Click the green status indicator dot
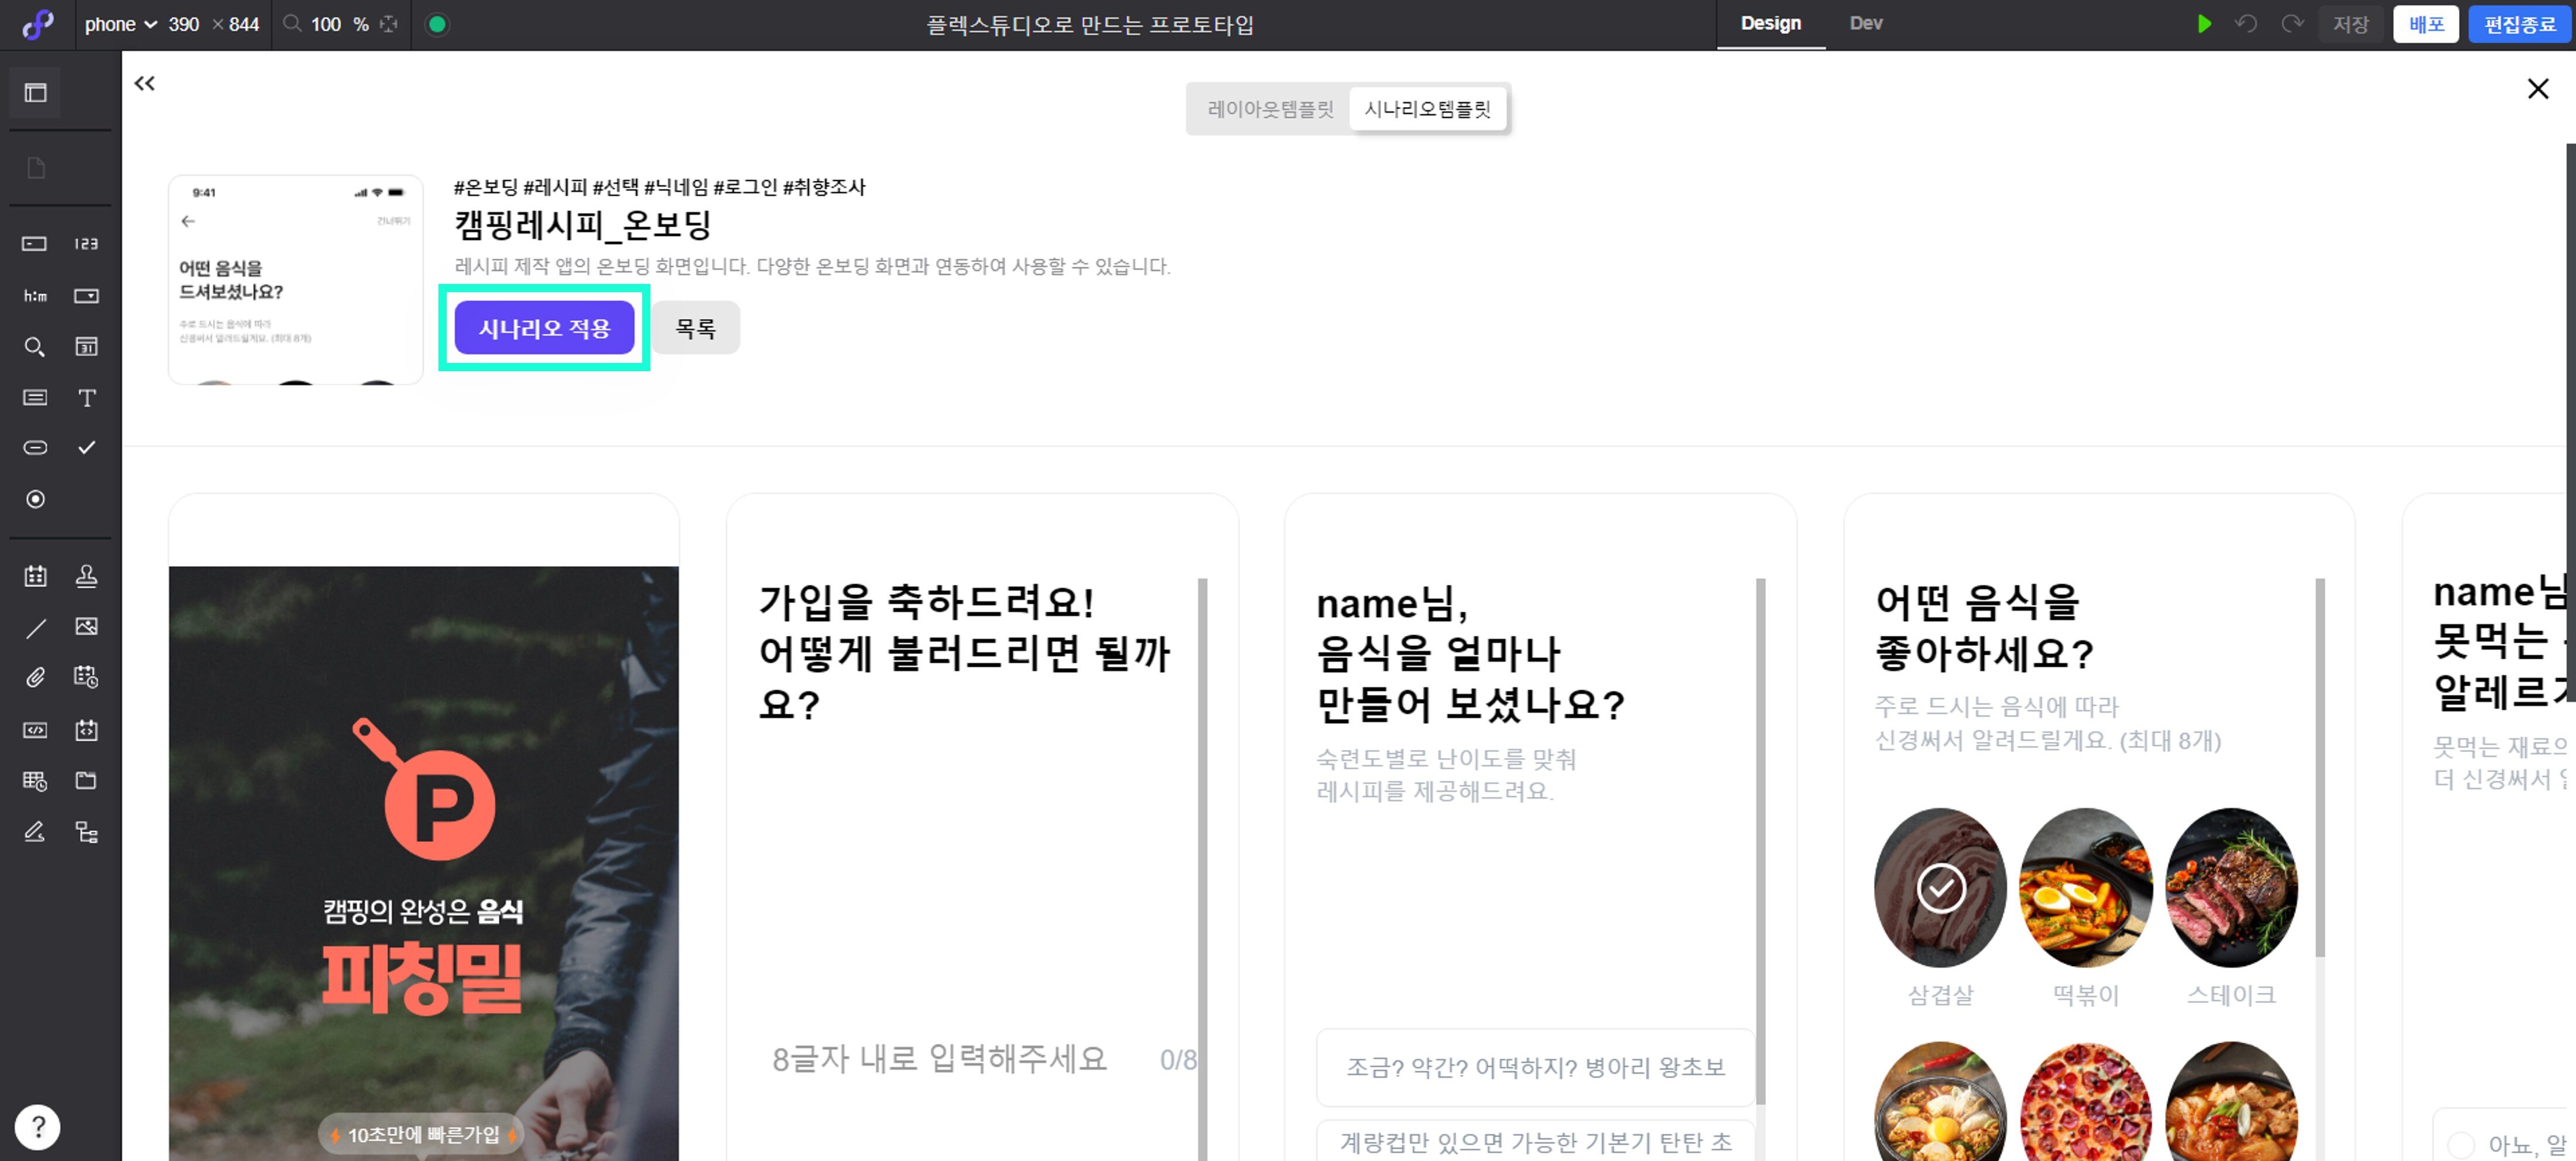Screen dimensions: 2576x1161 (x=437, y=24)
